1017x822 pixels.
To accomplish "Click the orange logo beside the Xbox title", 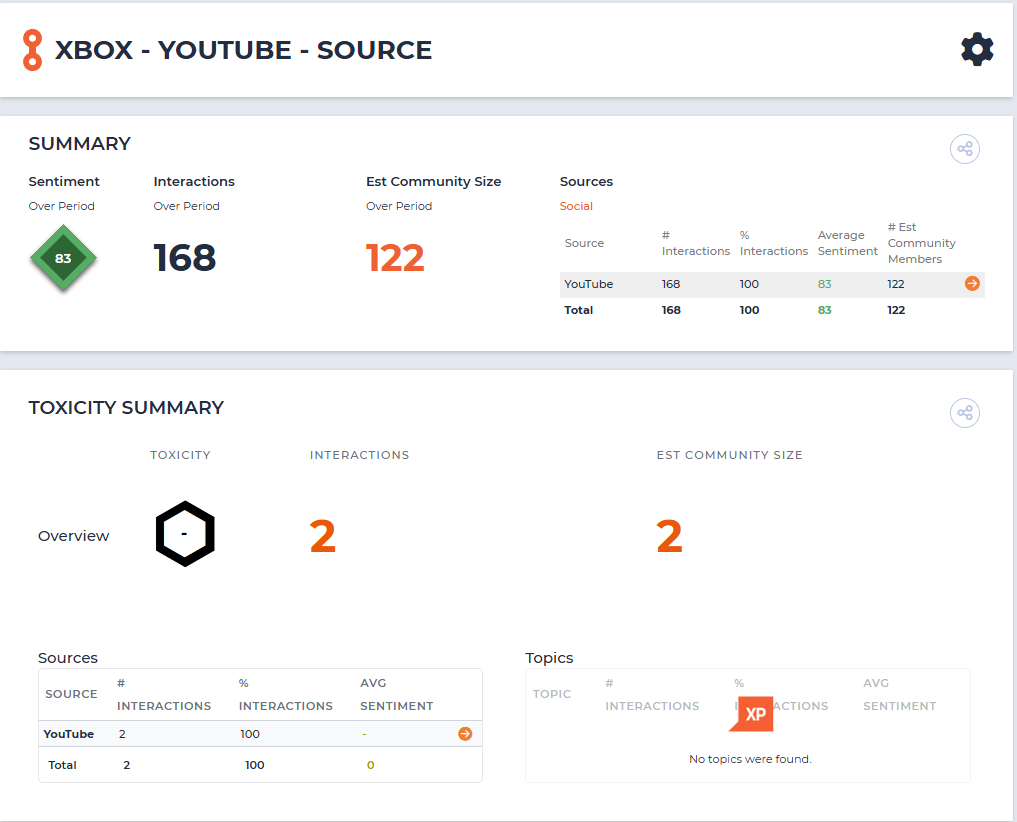I will pos(32,50).
